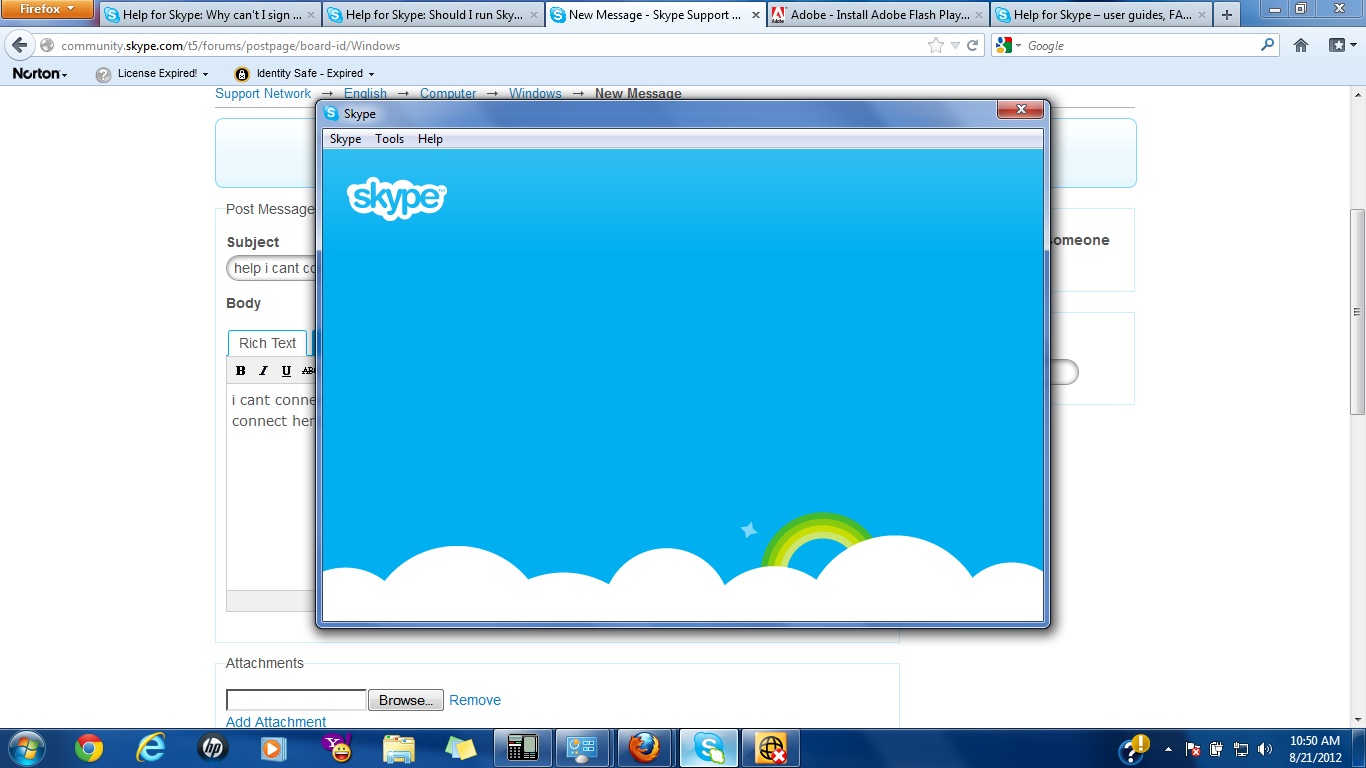The image size is (1366, 768).
Task: Toggle underline formatting in post editor
Action: 286,370
